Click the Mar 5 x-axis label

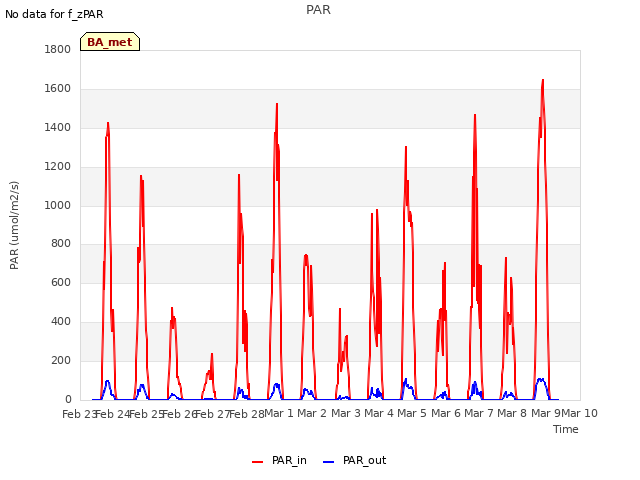[412, 413]
